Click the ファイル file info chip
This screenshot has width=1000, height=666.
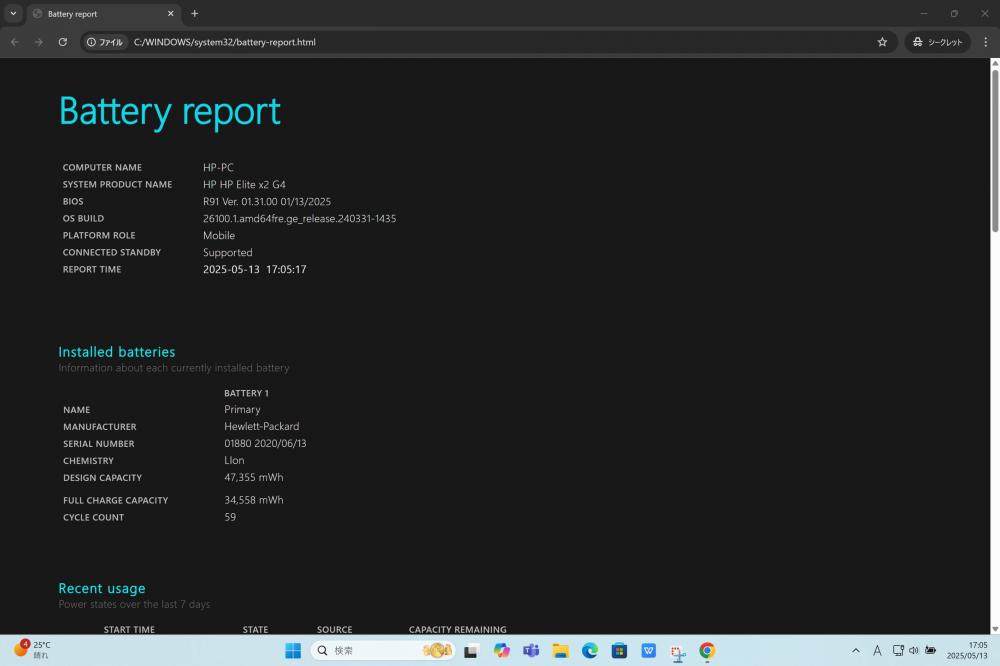(105, 42)
